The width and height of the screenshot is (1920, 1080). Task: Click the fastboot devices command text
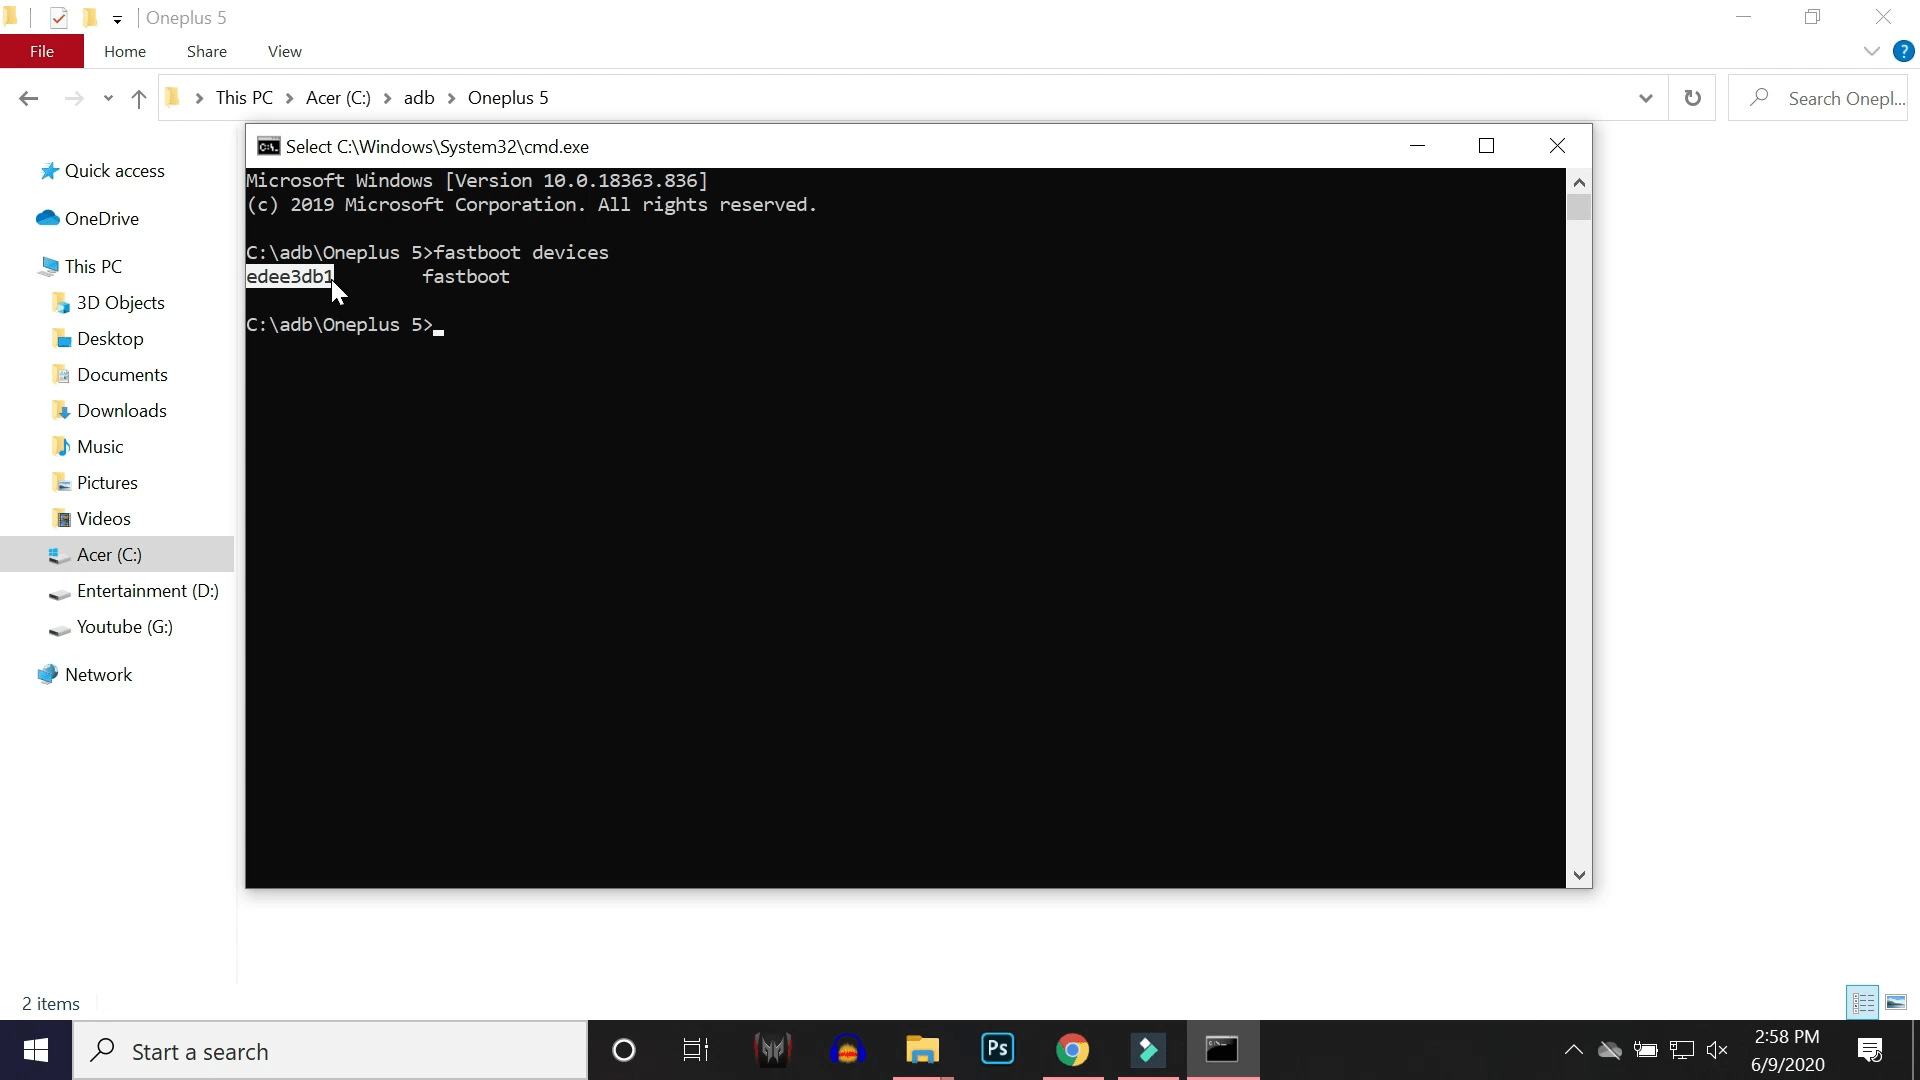click(521, 253)
